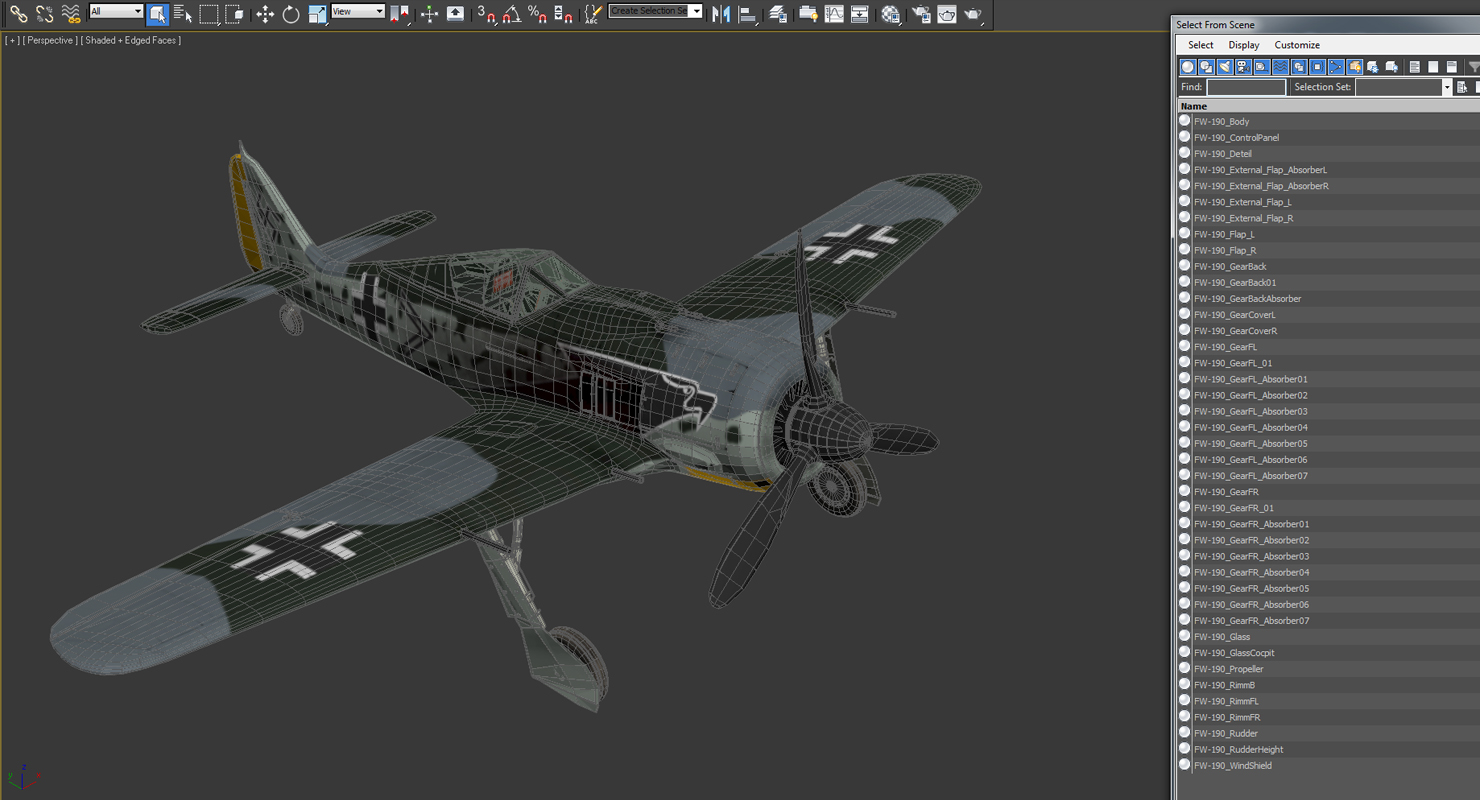Toggle Display XRefs filter
The width and height of the screenshot is (1480, 800).
(1318, 67)
